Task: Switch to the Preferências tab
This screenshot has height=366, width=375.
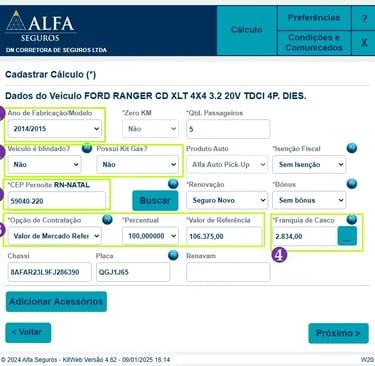Action: [314, 18]
